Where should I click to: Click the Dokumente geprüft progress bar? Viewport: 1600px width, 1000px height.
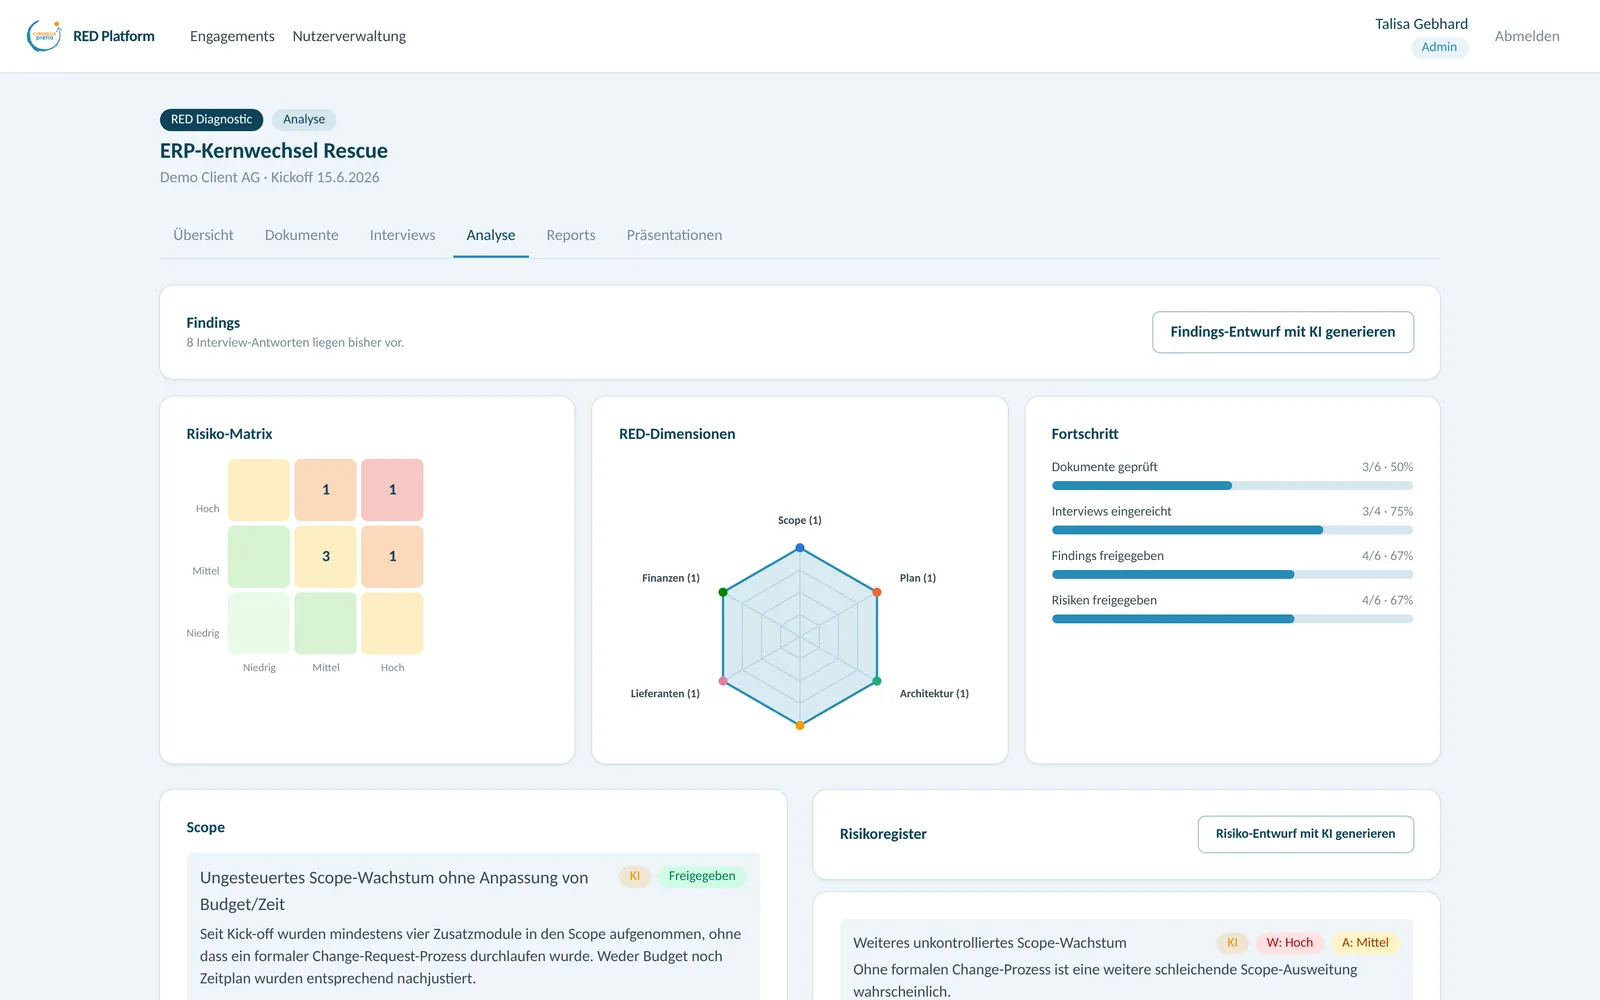(1232, 486)
